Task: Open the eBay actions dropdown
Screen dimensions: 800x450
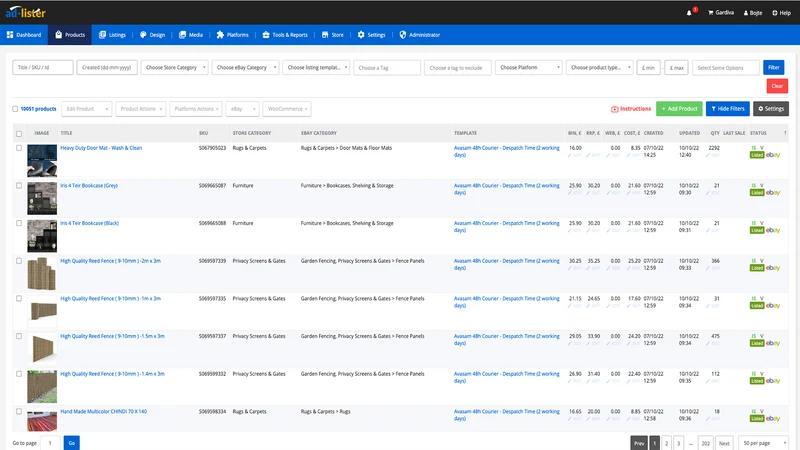Action: 242,109
